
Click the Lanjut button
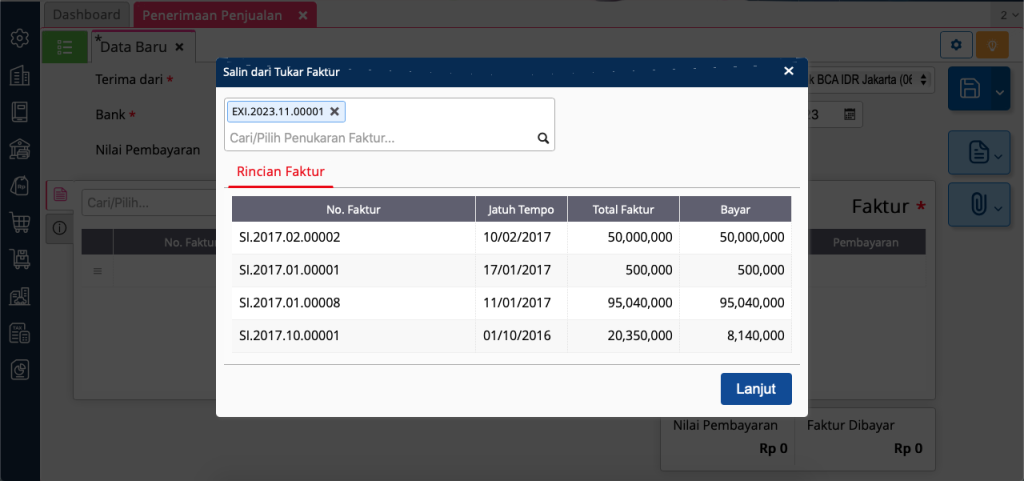pos(755,388)
